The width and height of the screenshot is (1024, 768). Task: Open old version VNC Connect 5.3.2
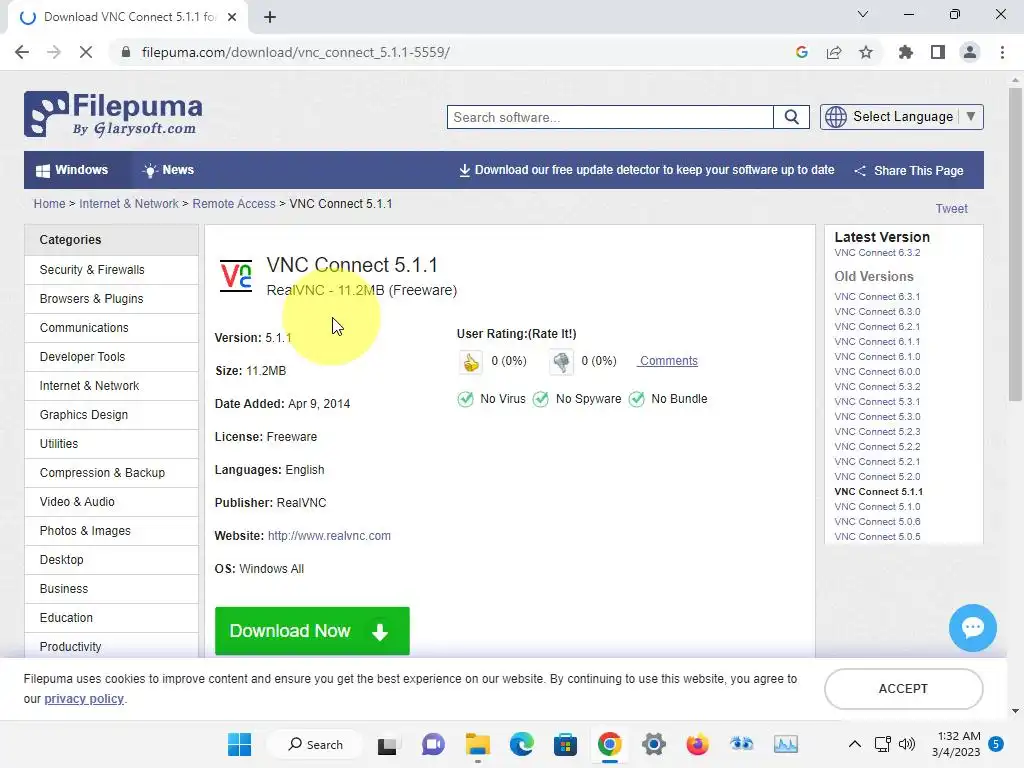[x=877, y=387]
